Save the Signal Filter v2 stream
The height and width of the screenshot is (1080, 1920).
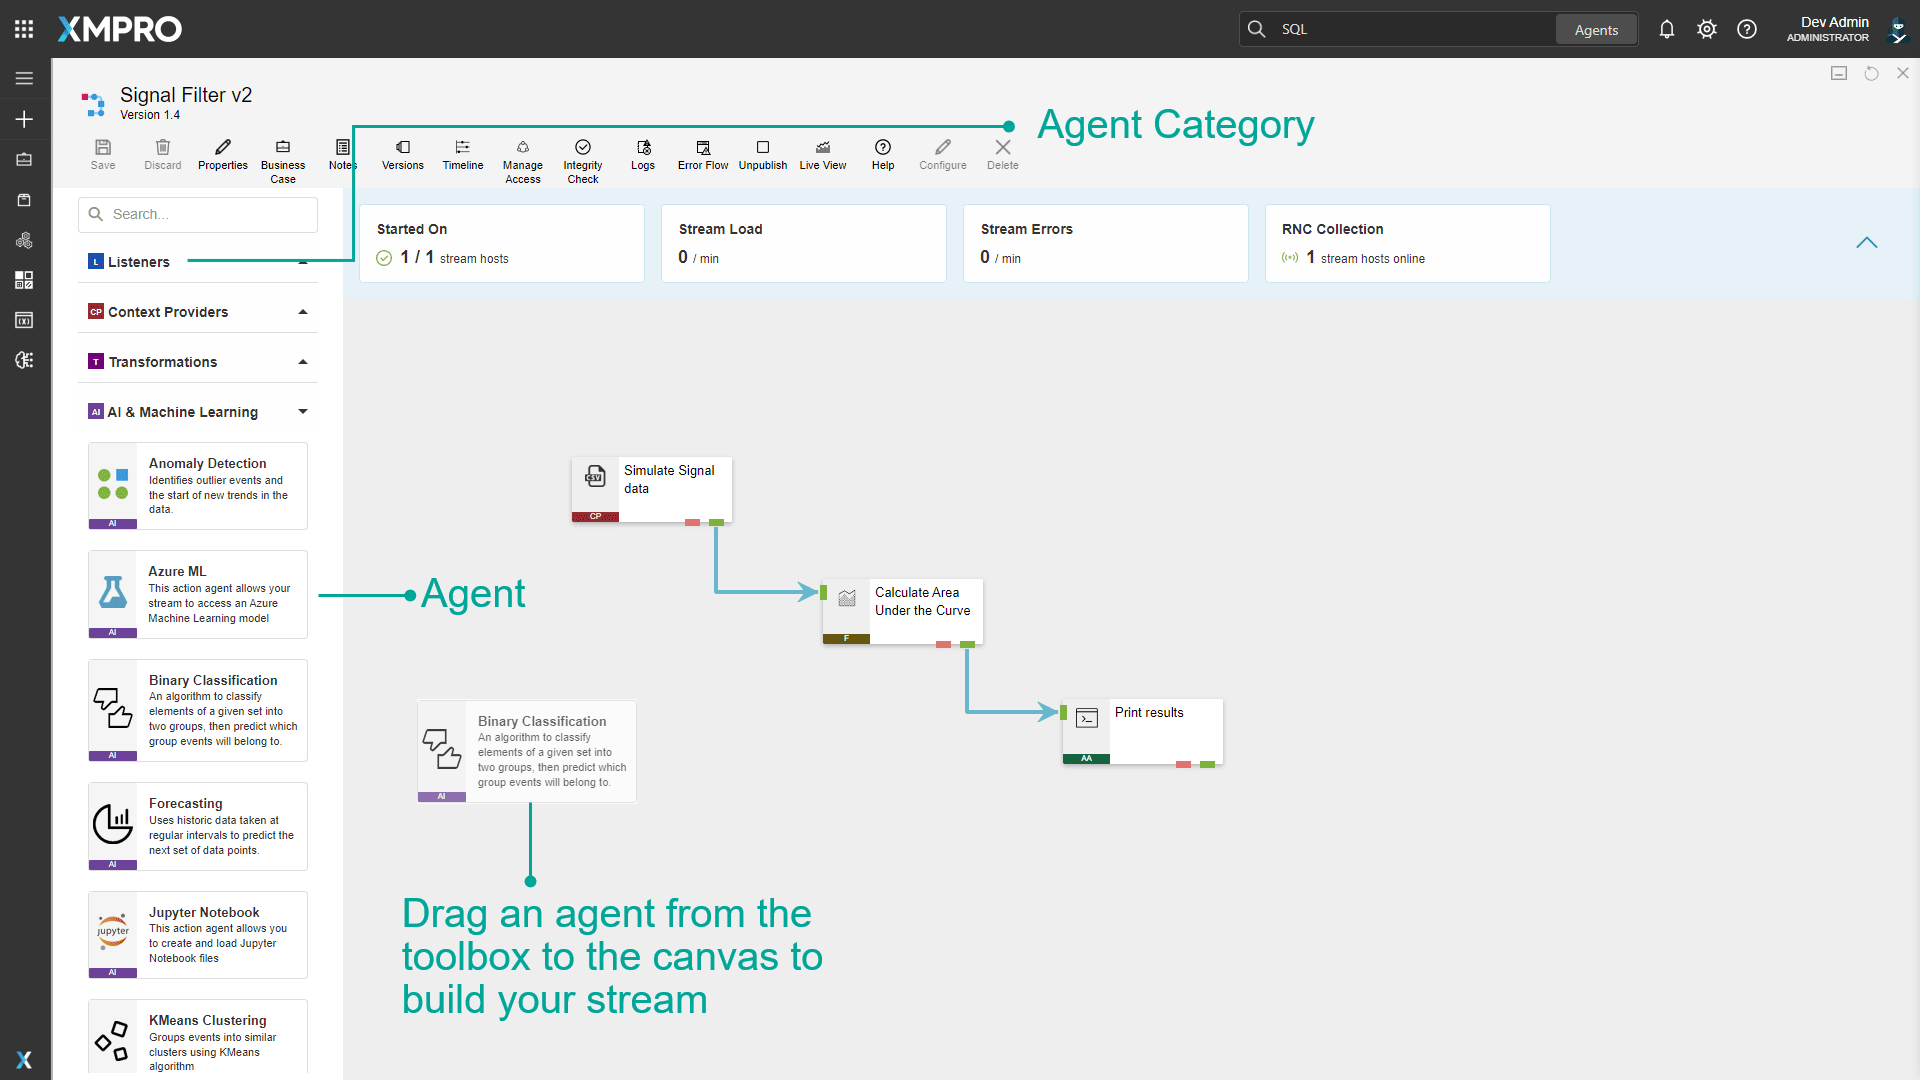pyautogui.click(x=102, y=155)
